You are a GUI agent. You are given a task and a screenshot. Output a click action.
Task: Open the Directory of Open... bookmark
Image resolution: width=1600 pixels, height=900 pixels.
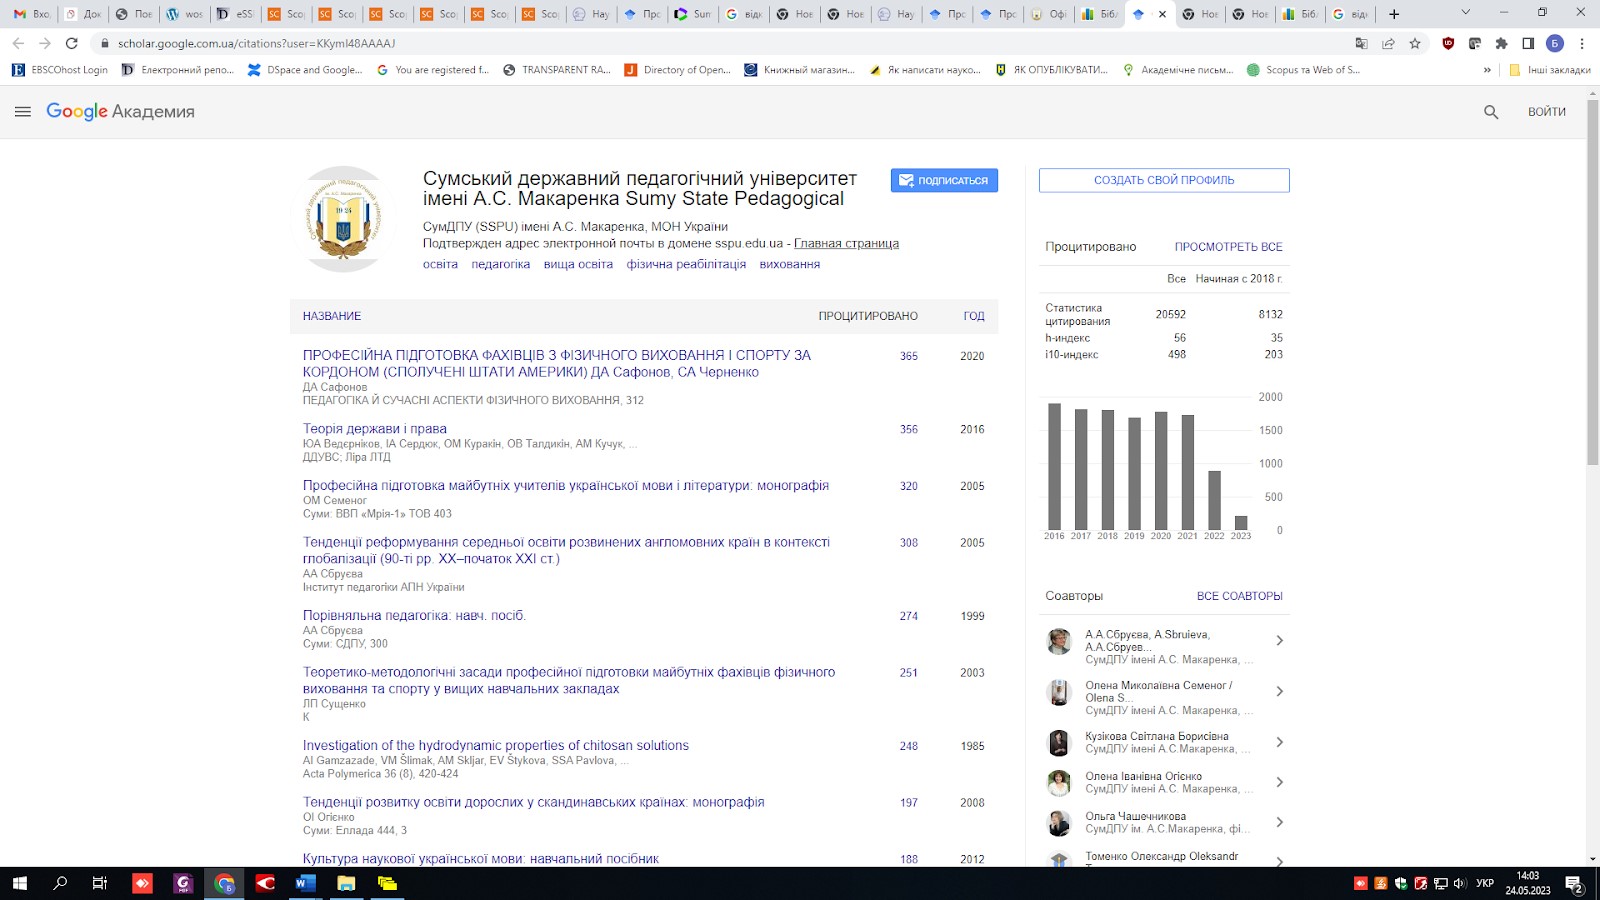tap(678, 70)
